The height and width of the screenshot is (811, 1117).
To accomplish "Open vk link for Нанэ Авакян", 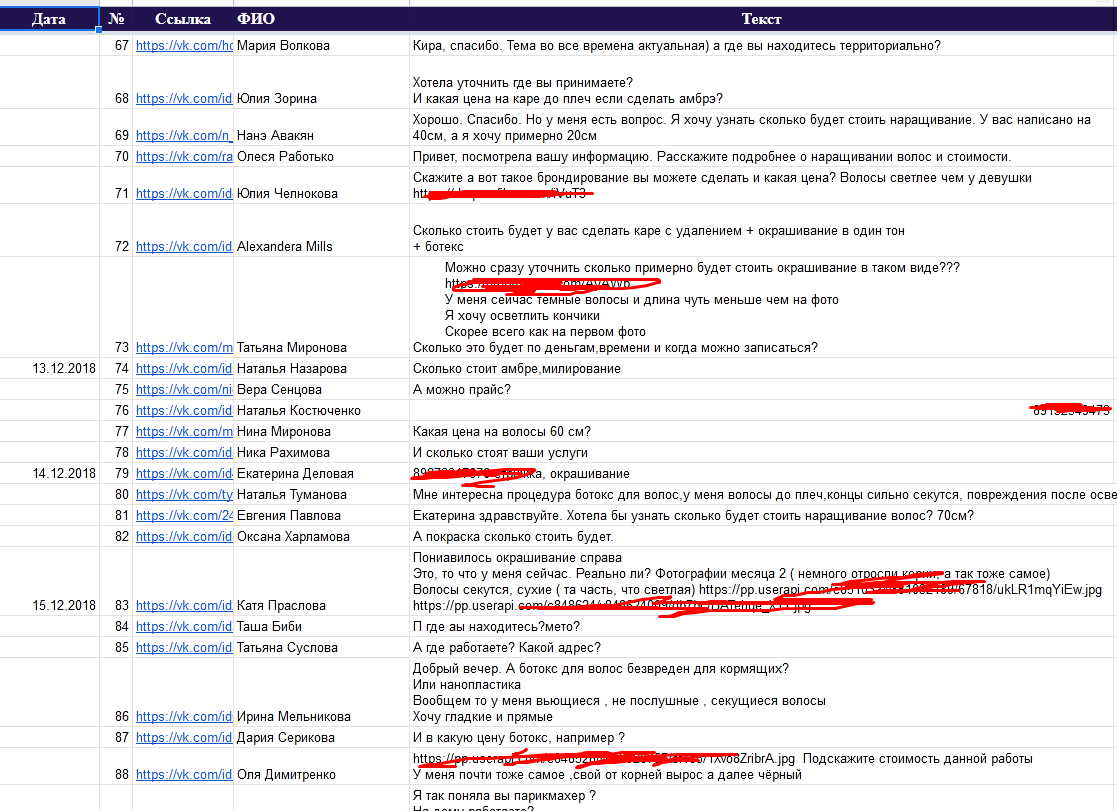I will (x=183, y=135).
